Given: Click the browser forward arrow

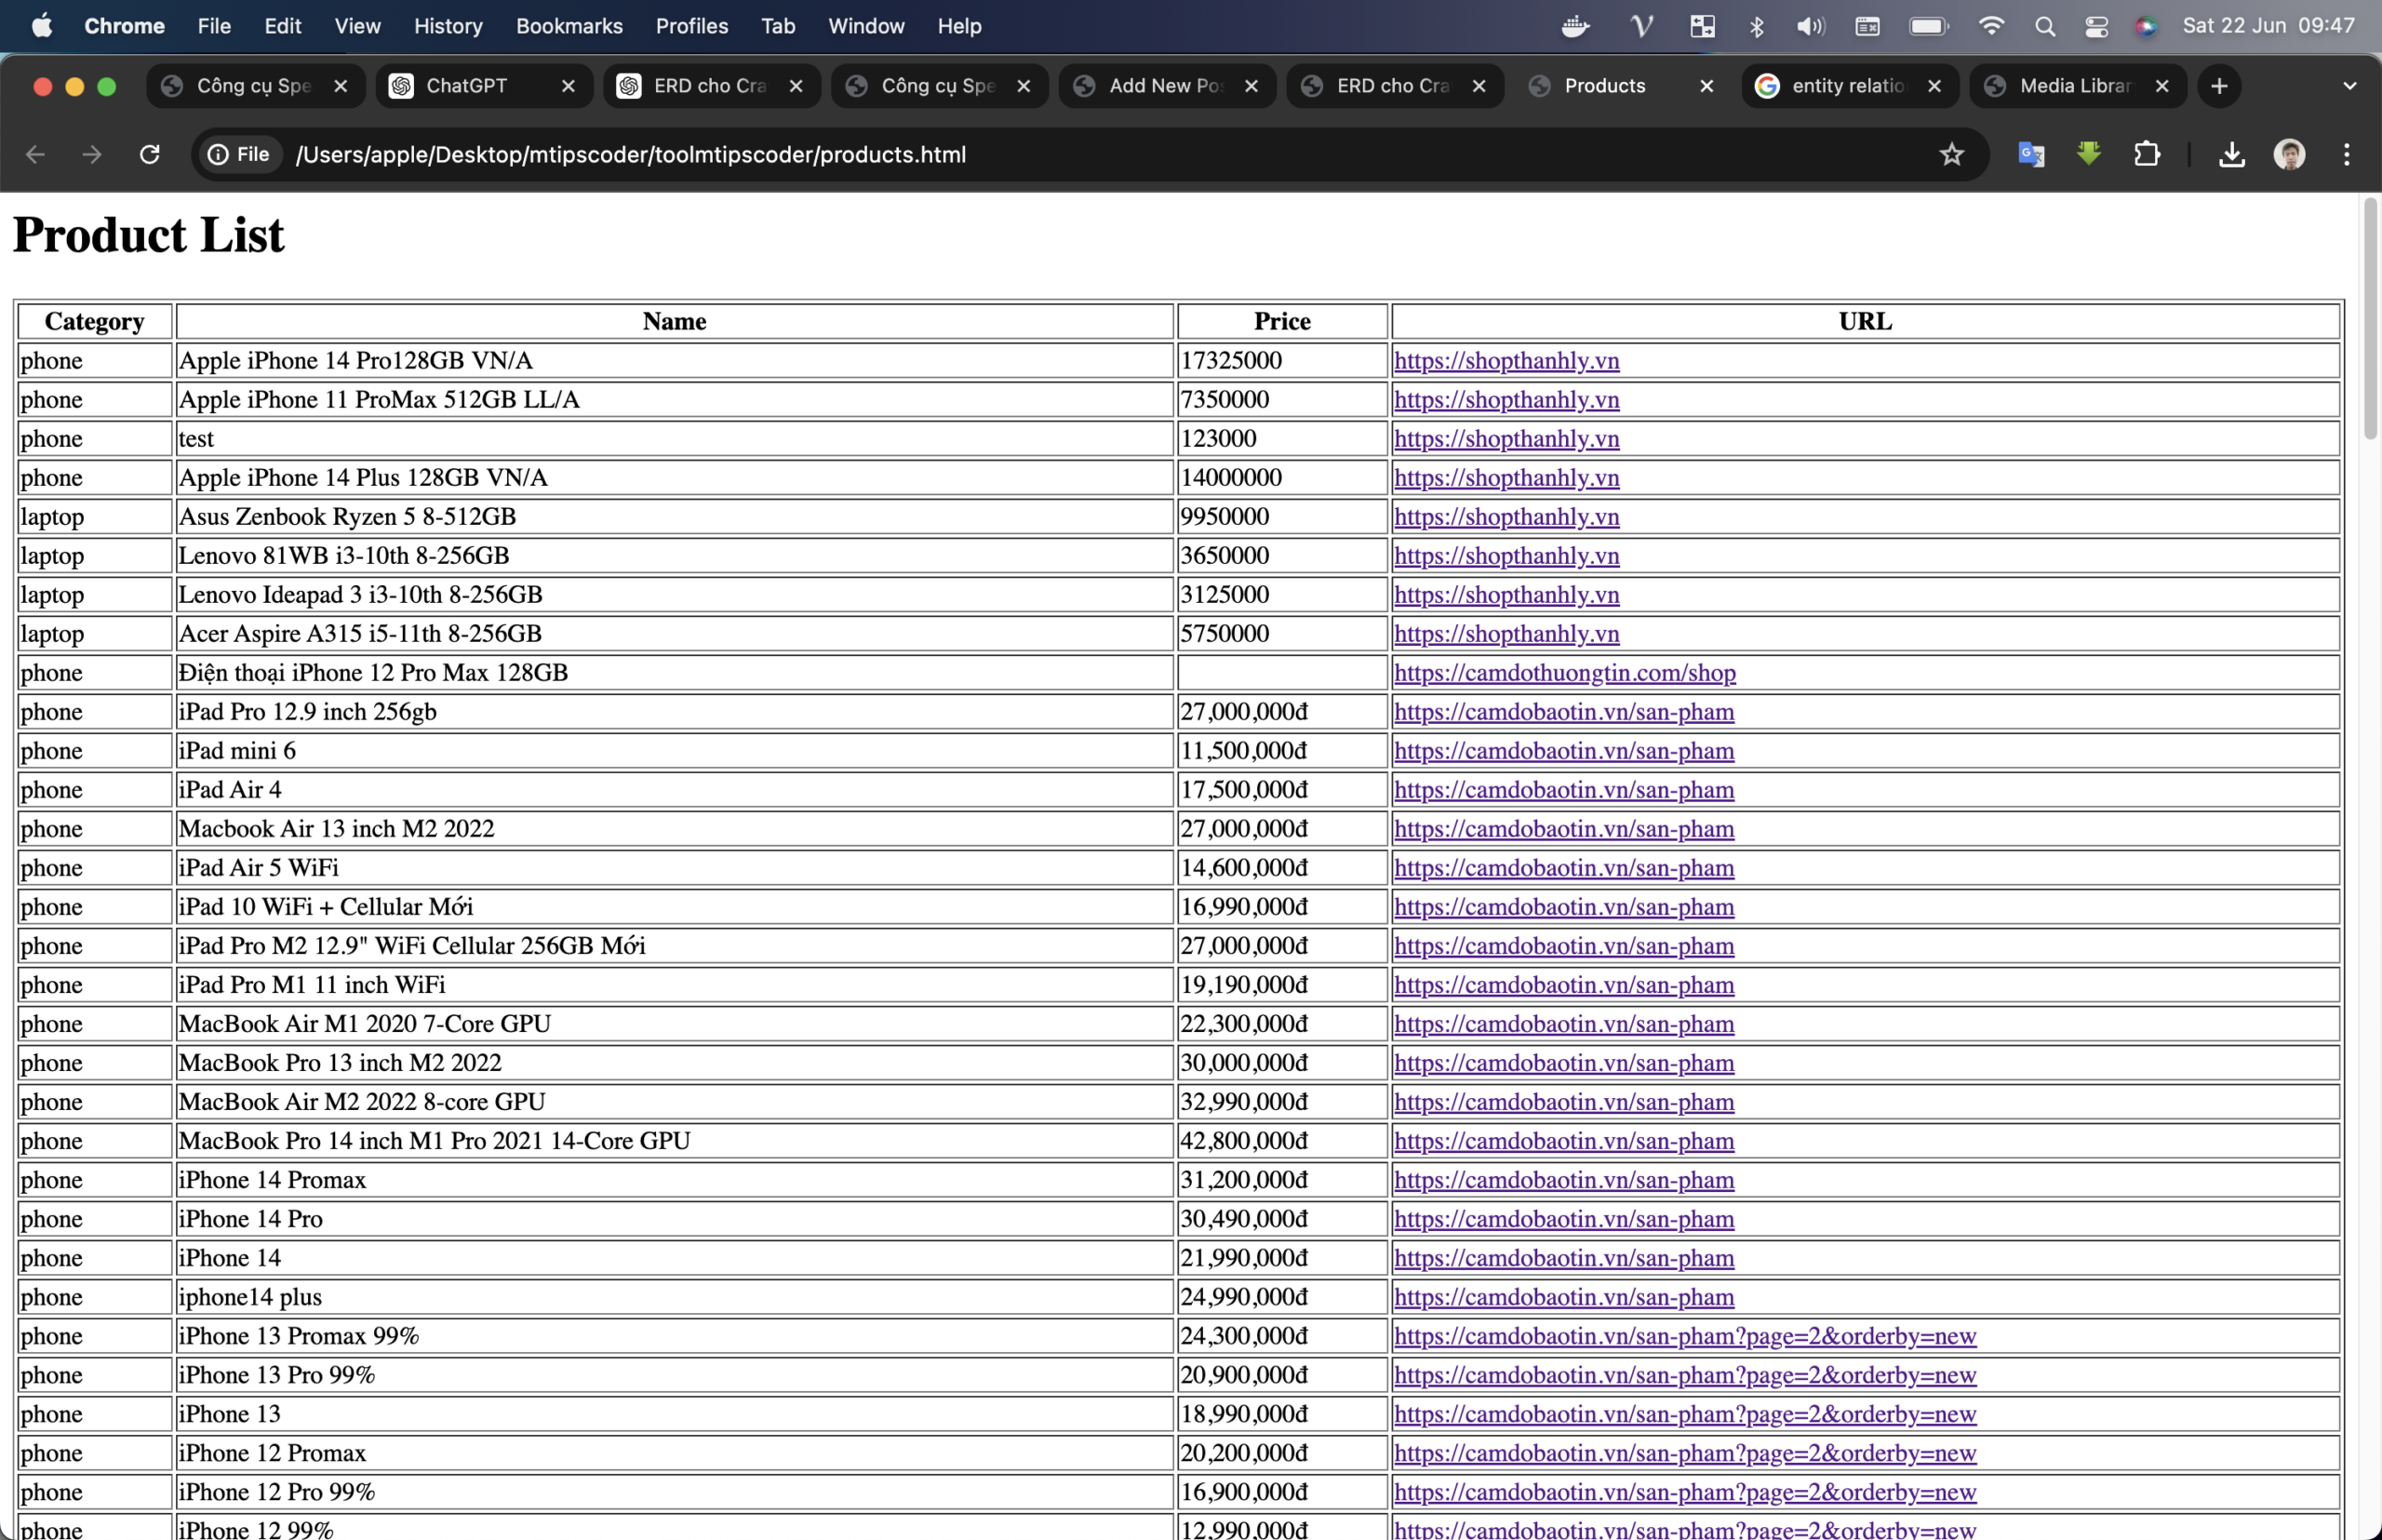Looking at the screenshot, I should point(92,154).
